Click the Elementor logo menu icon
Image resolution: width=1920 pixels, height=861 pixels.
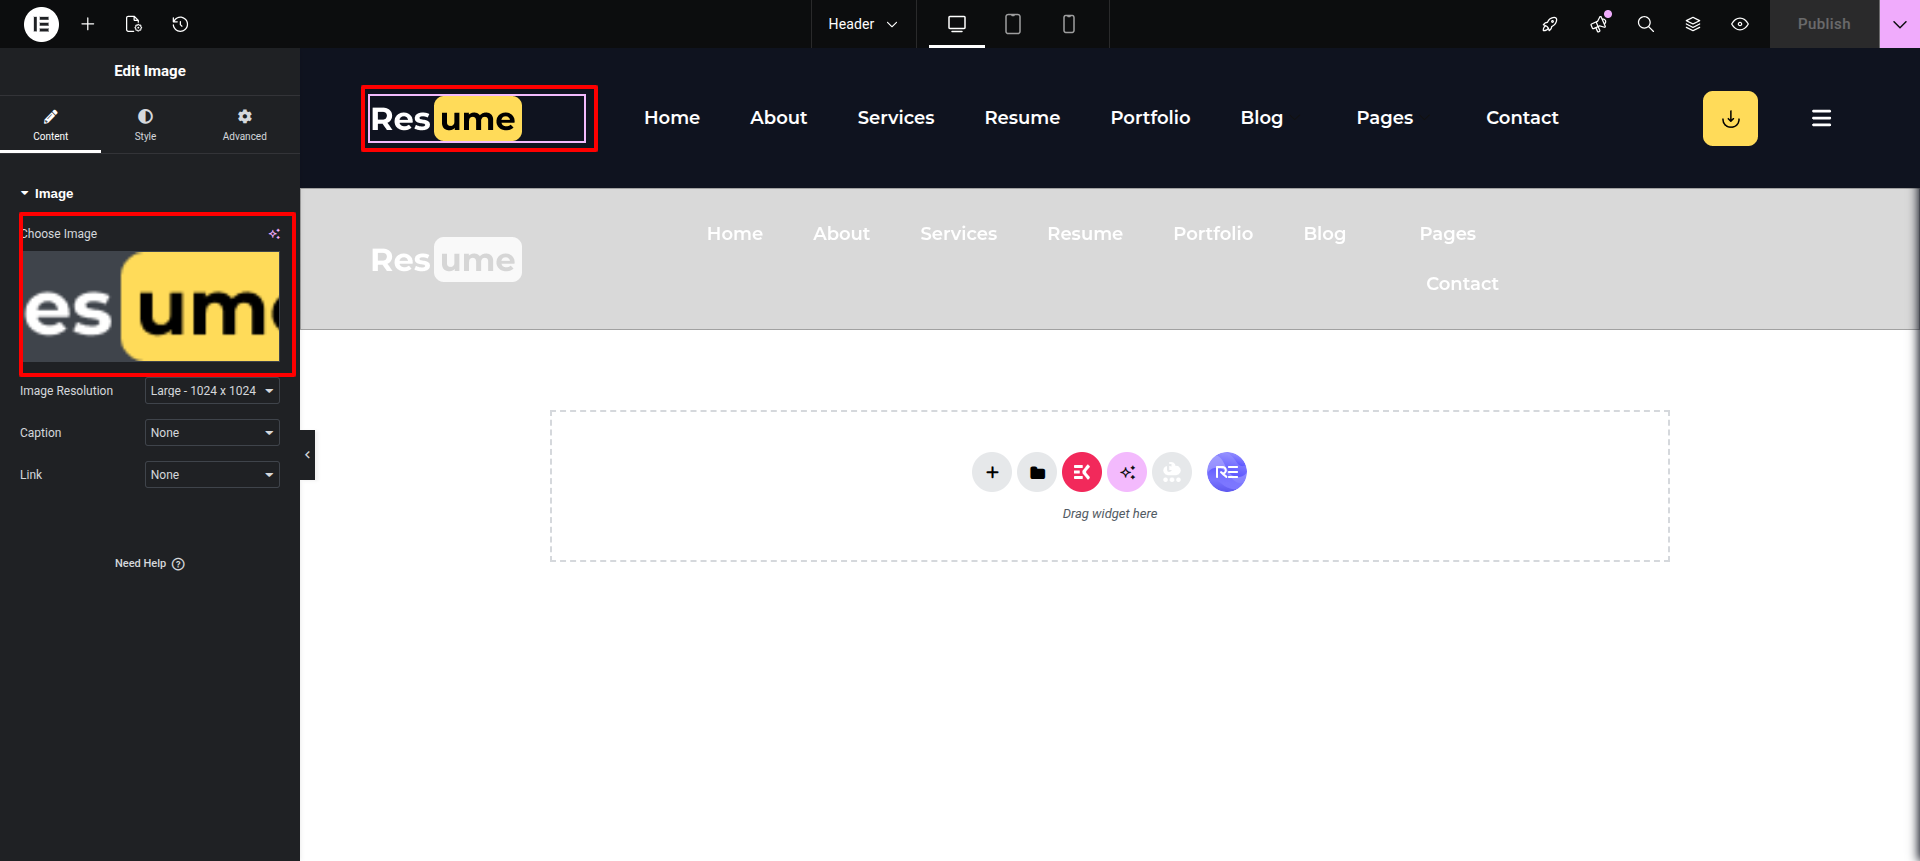(x=41, y=24)
